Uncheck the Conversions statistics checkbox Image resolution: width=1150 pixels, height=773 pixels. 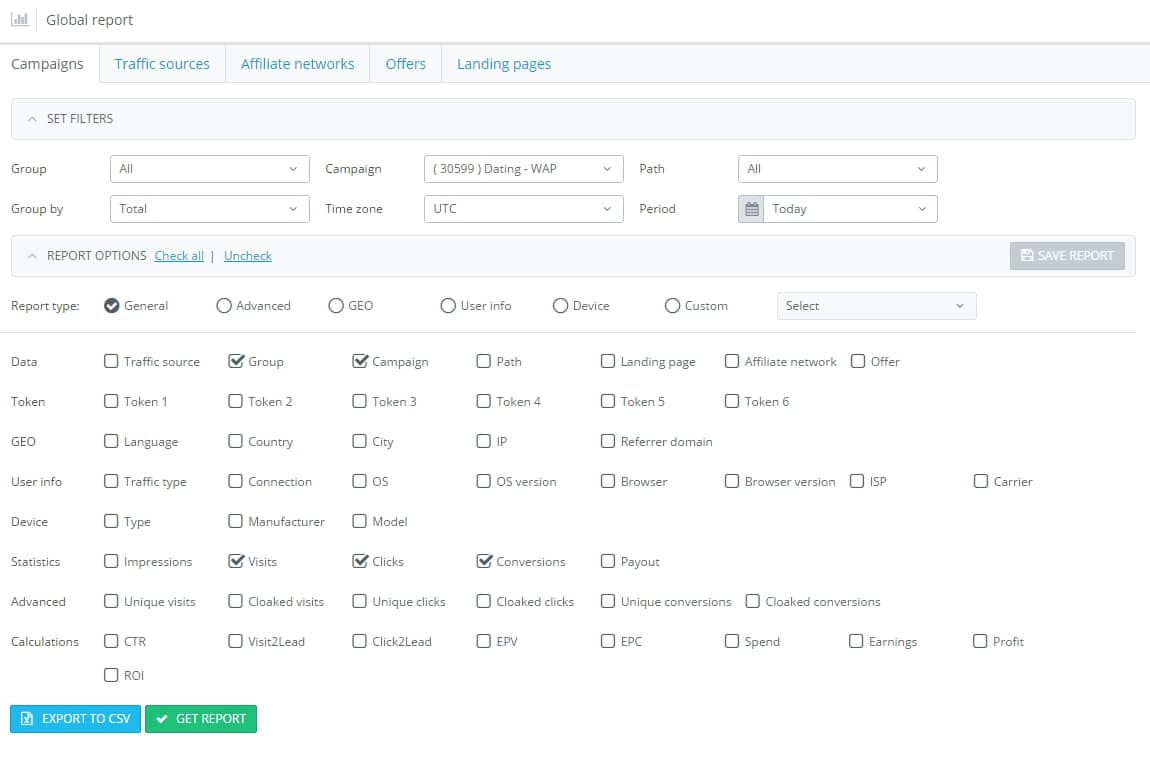[x=484, y=561]
